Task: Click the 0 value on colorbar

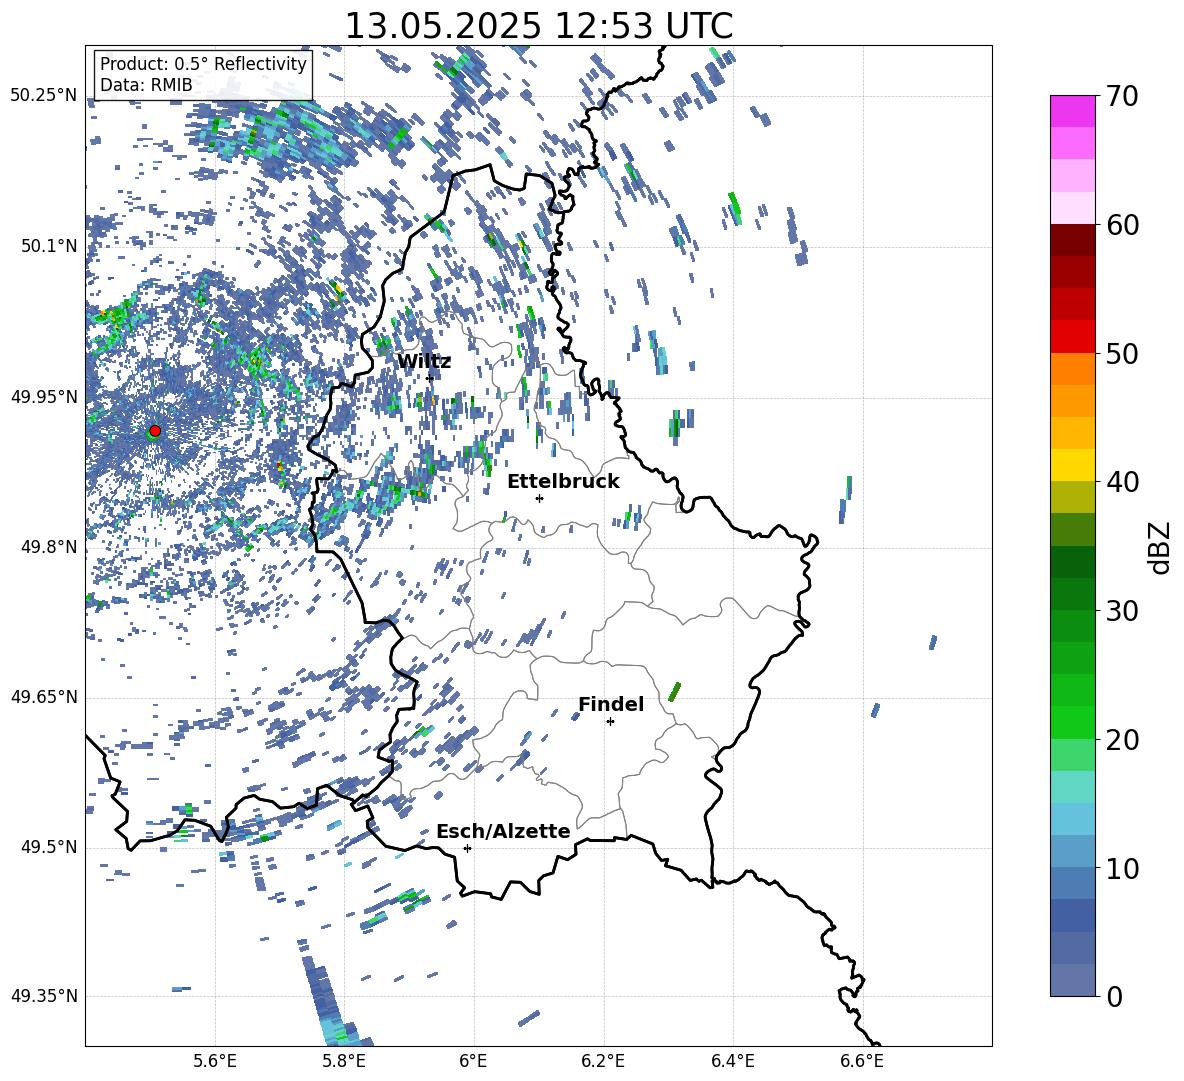Action: [x=1115, y=996]
